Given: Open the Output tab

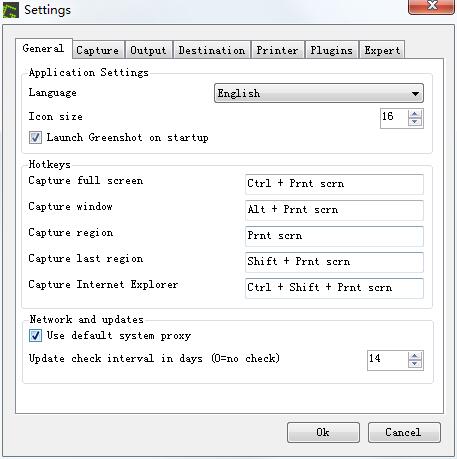Looking at the screenshot, I should click(x=148, y=50).
